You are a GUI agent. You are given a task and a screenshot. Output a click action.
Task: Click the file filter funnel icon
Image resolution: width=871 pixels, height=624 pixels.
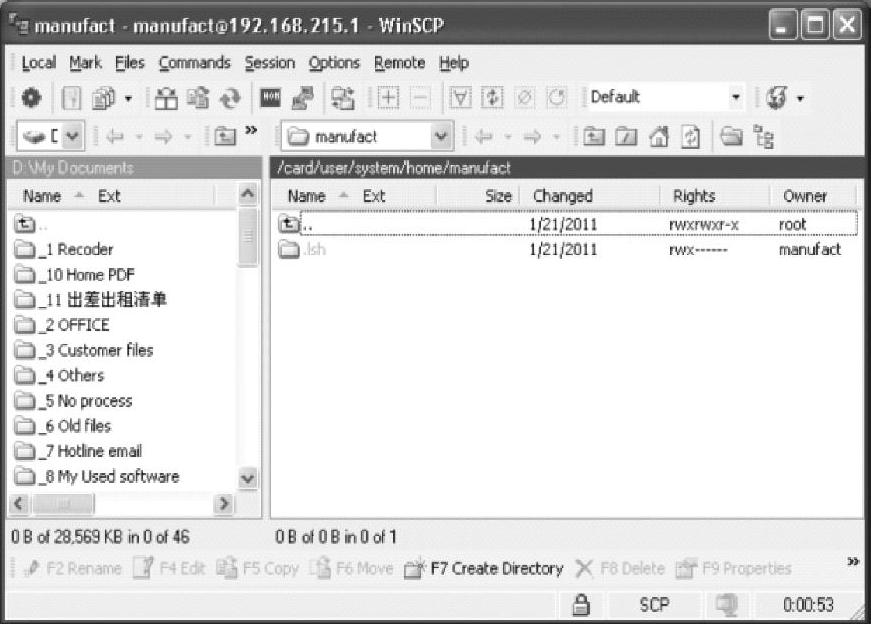(460, 98)
